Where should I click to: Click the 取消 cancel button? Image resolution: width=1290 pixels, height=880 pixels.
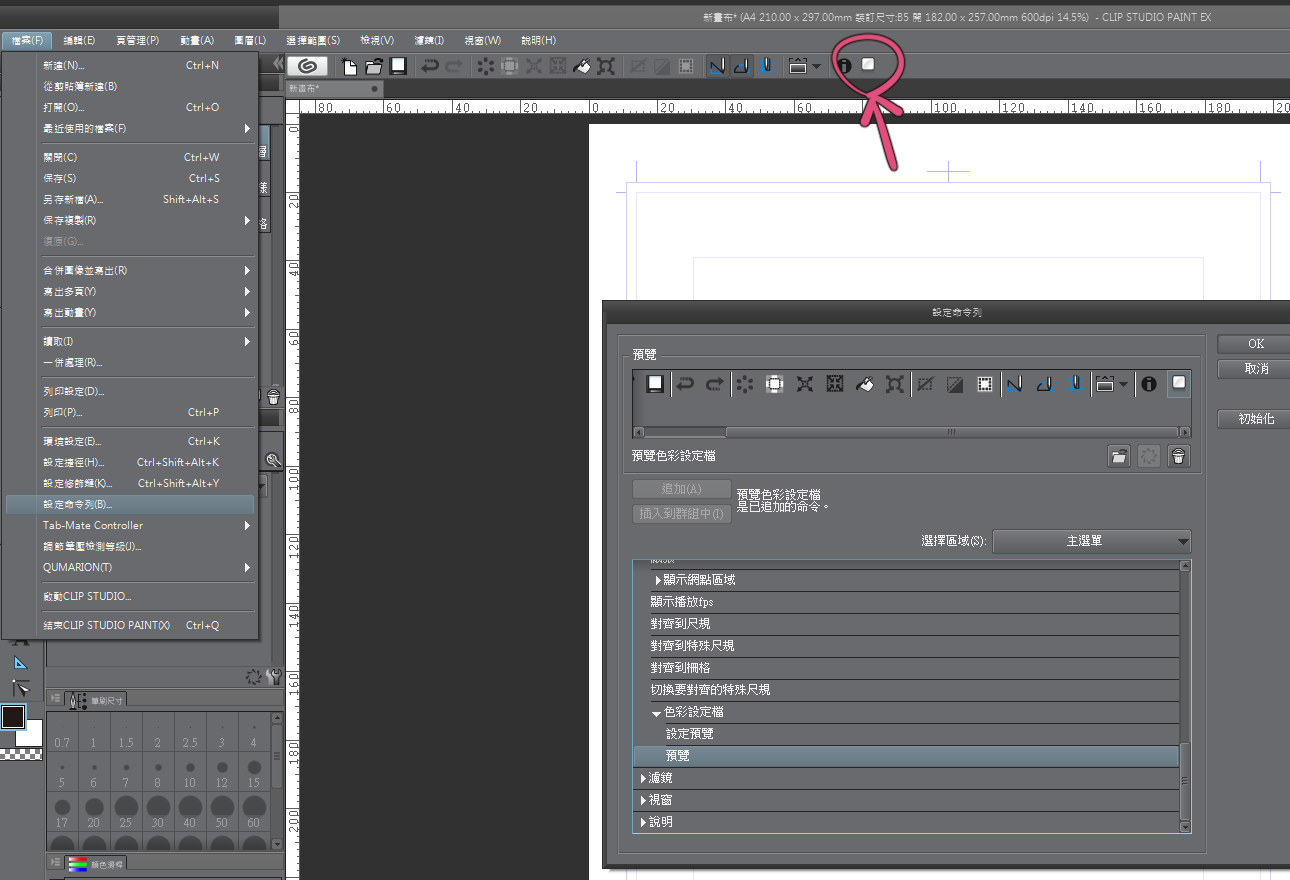pyautogui.click(x=1255, y=369)
